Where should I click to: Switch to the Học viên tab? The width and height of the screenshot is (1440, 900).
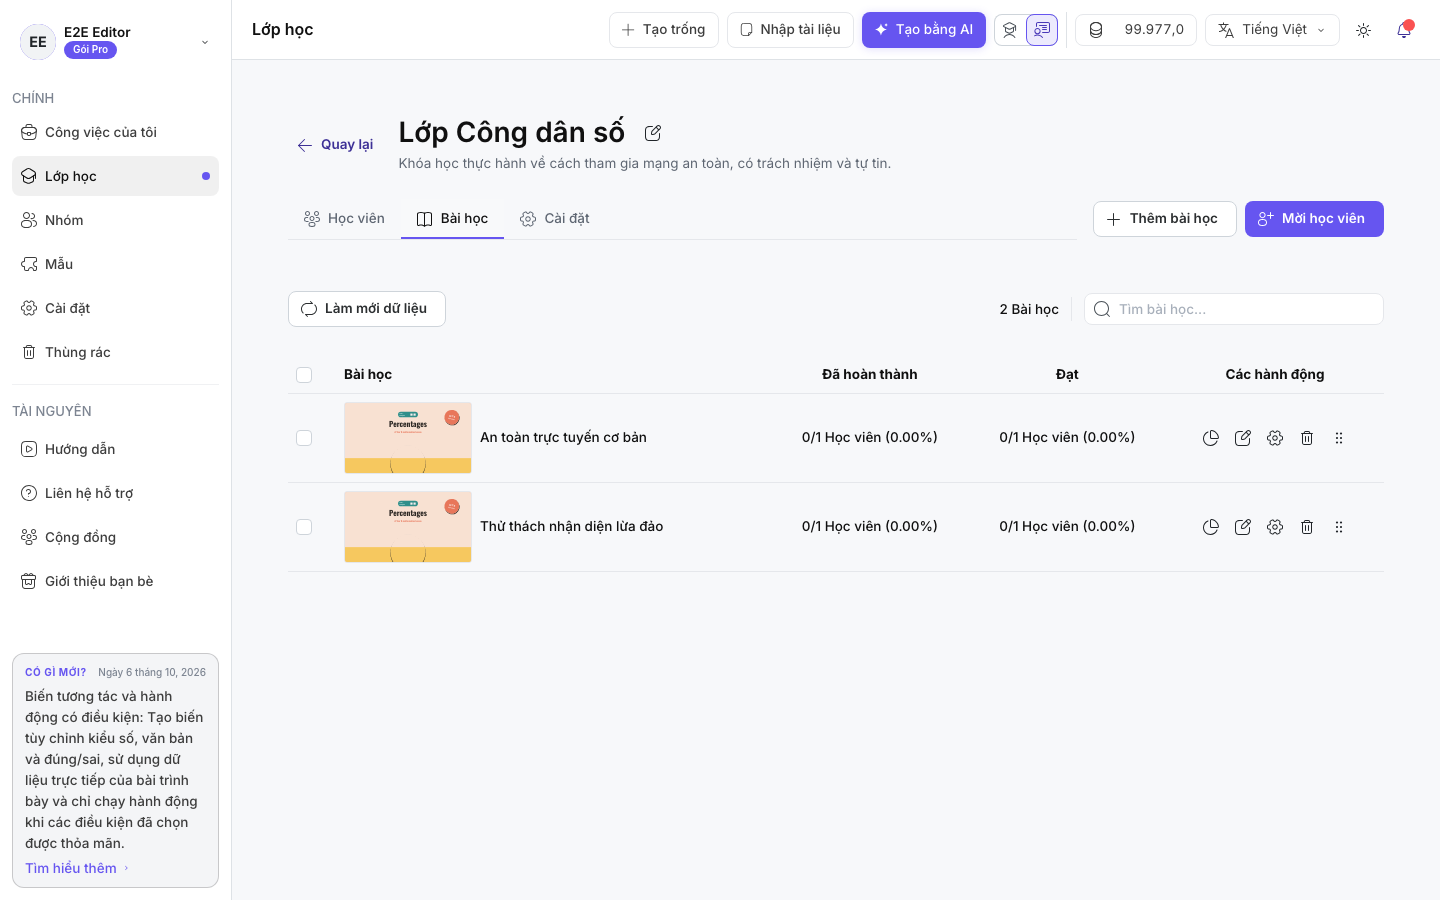(x=344, y=218)
